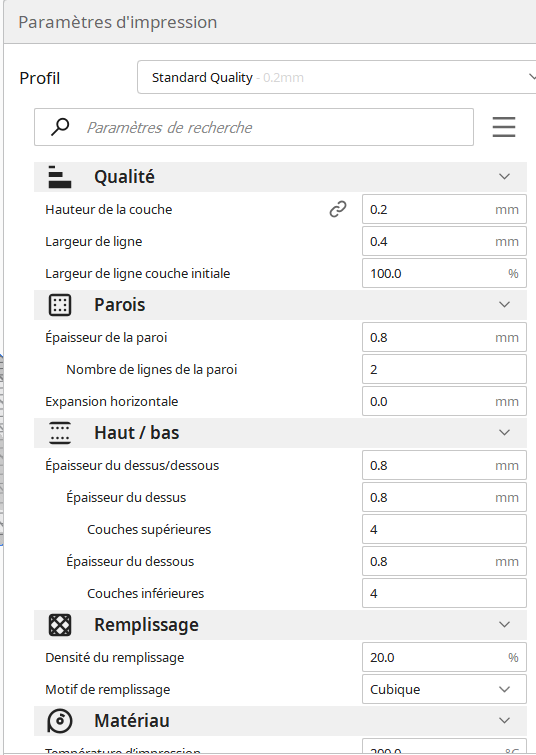This screenshot has width=536, height=755.
Task: Click the Couches inférieures label
Action: [145, 593]
